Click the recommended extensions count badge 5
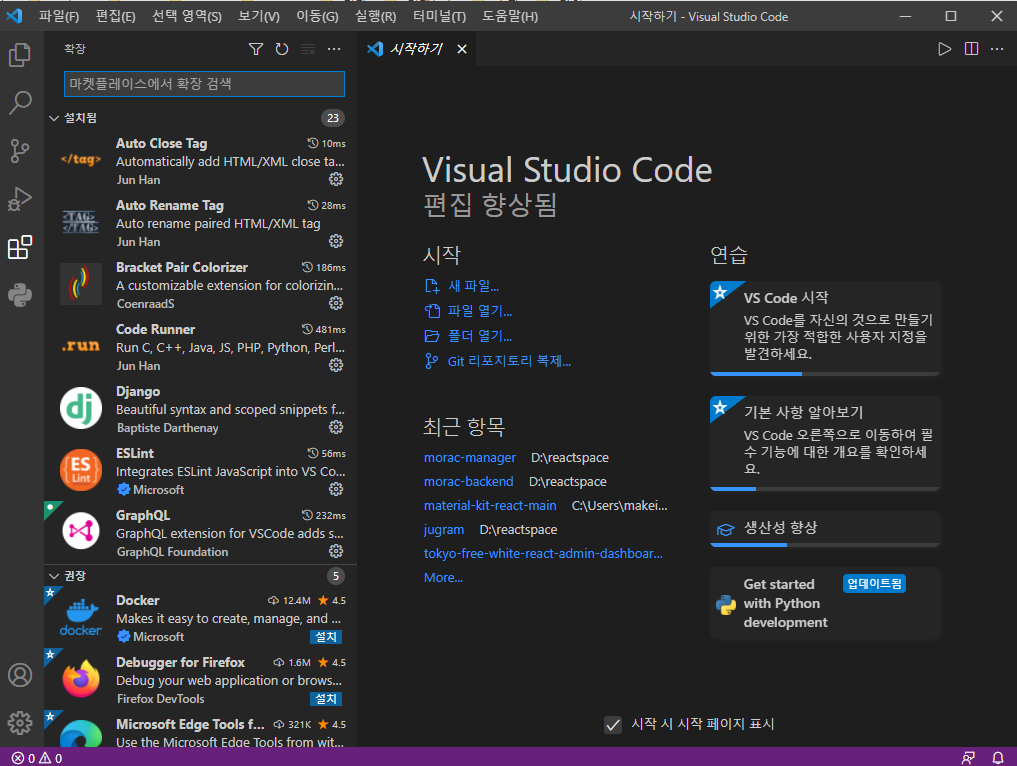1017x766 pixels. coord(335,576)
